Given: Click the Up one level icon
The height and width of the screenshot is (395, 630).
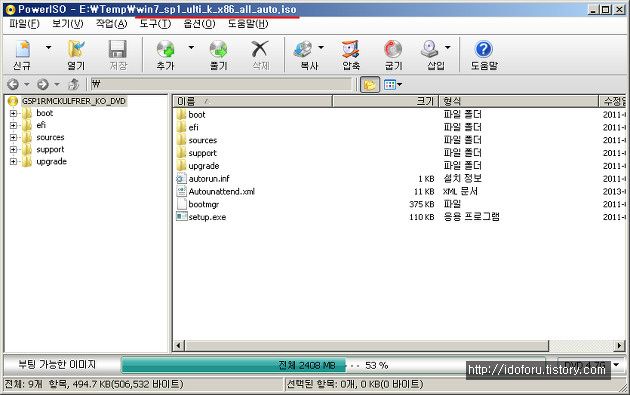Looking at the screenshot, I should [74, 84].
